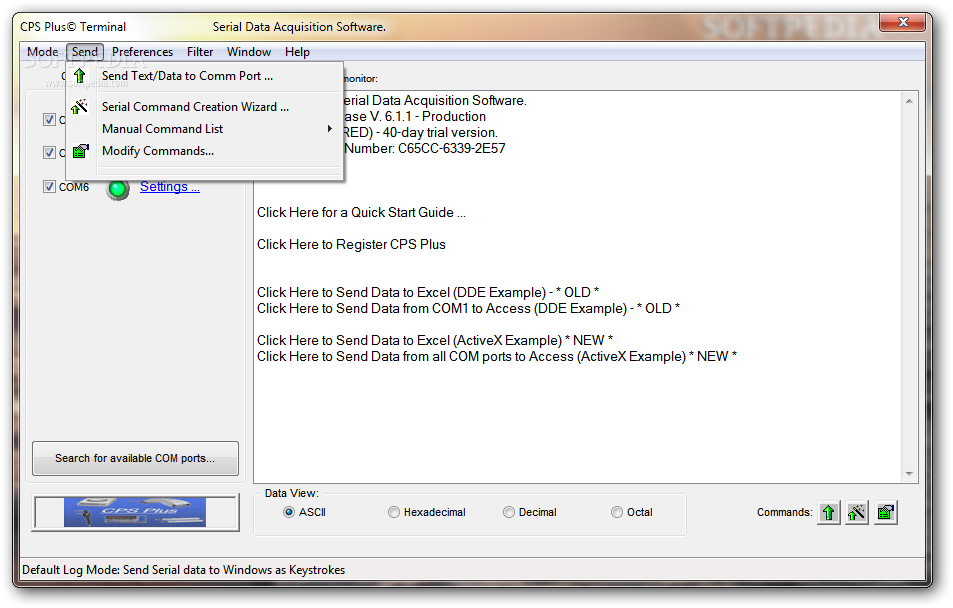Click Here for a Quick Start Guide
The height and width of the screenshot is (608, 953).
click(x=361, y=213)
